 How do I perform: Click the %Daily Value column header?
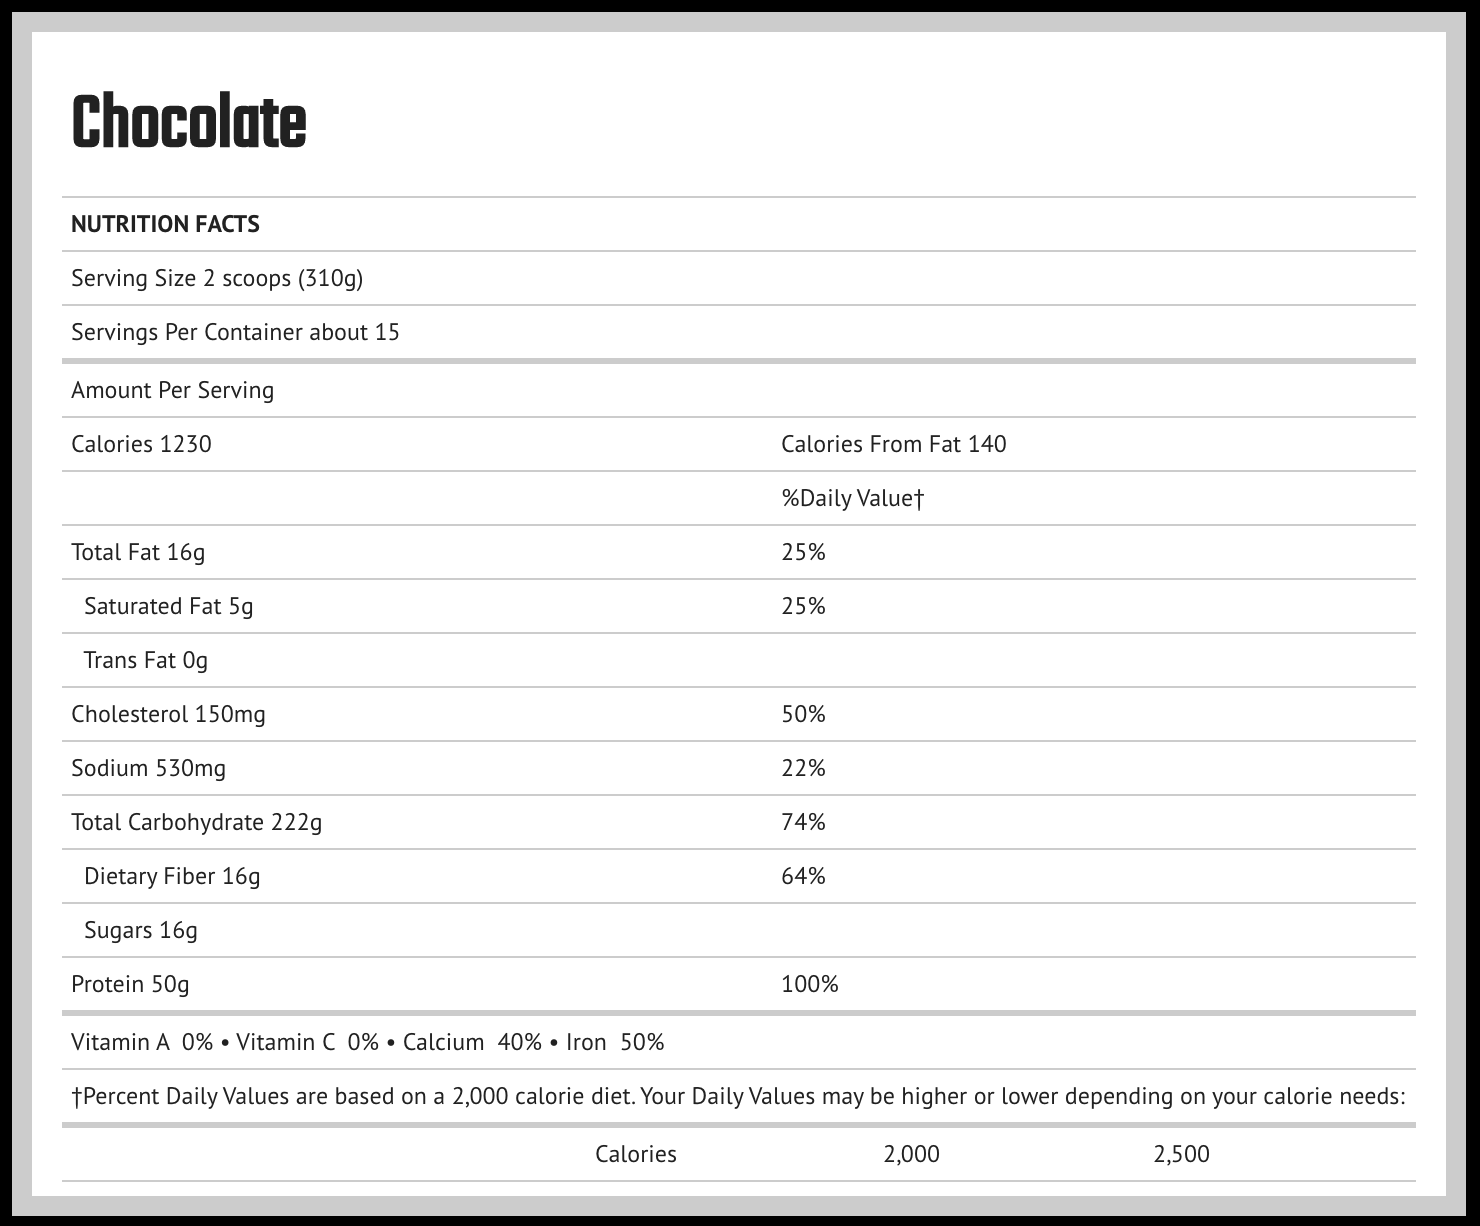[x=852, y=498]
